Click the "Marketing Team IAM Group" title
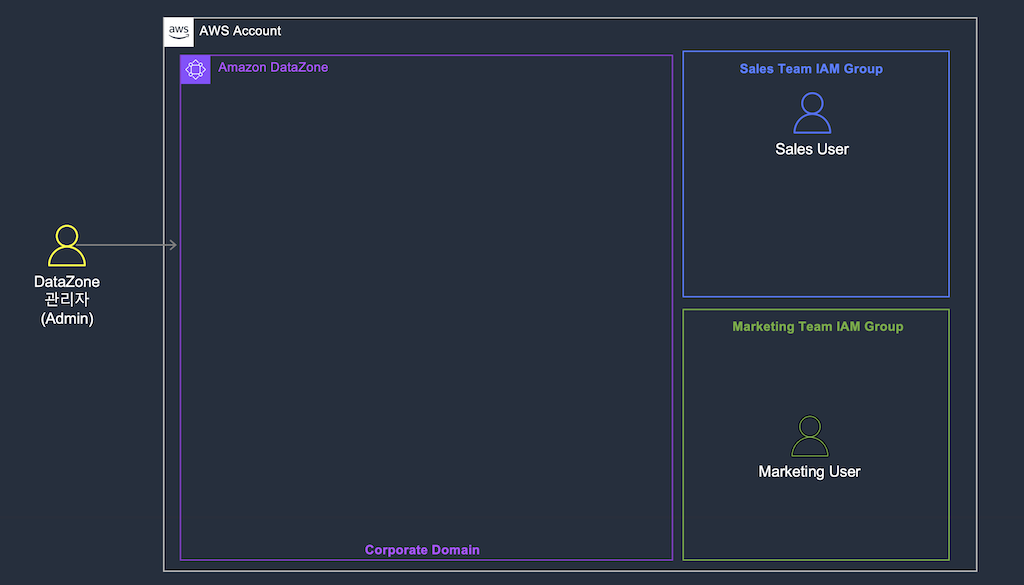Image resolution: width=1024 pixels, height=585 pixels. coord(818,326)
